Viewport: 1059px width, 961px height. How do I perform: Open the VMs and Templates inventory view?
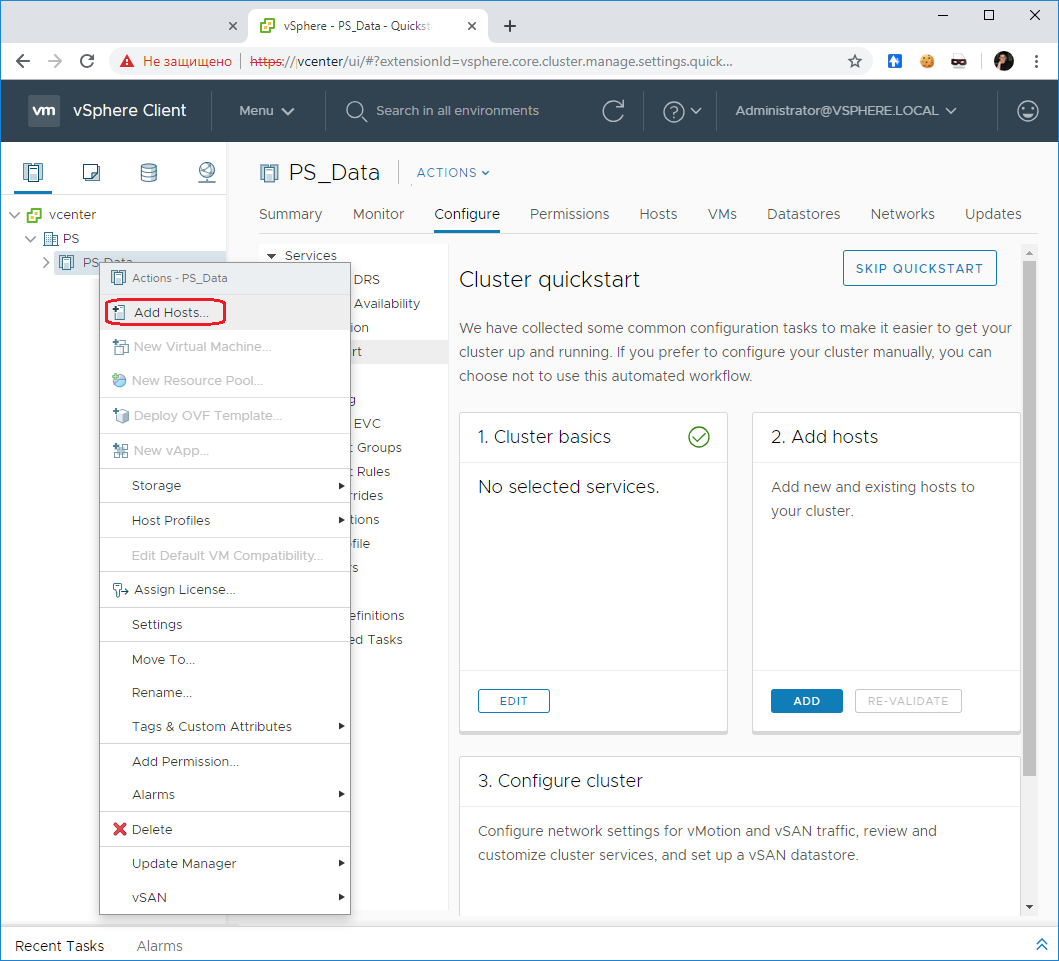click(91, 172)
